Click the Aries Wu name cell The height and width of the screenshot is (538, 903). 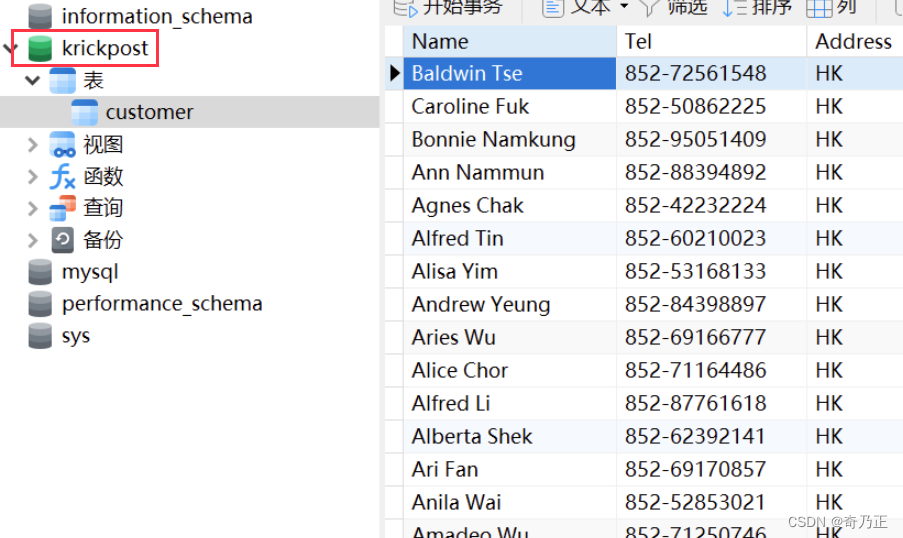point(510,338)
